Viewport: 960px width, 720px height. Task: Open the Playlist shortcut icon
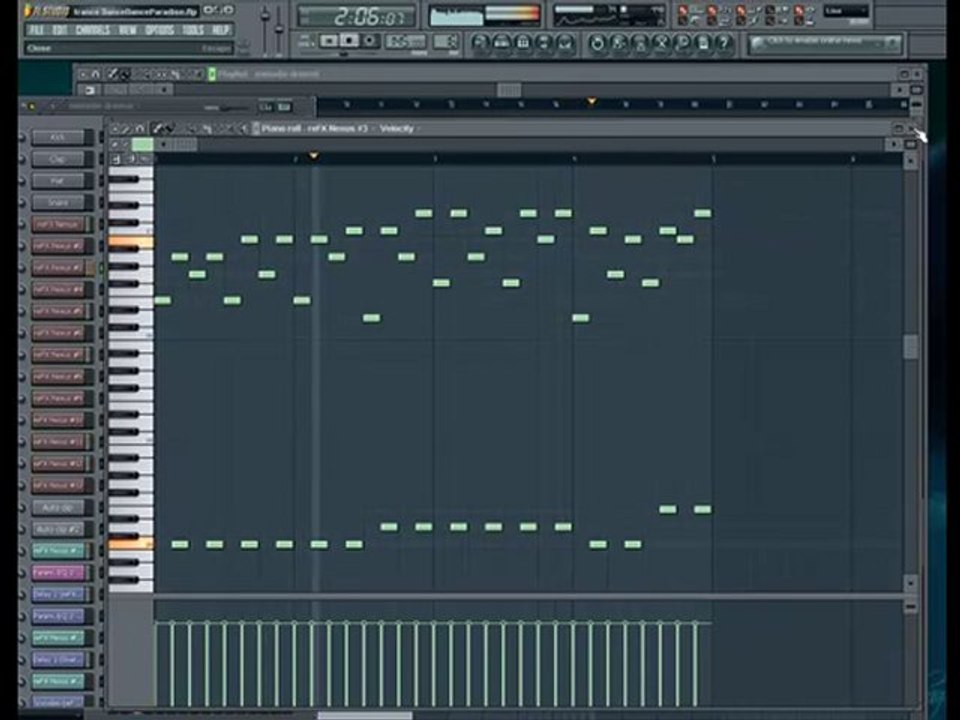coord(481,42)
